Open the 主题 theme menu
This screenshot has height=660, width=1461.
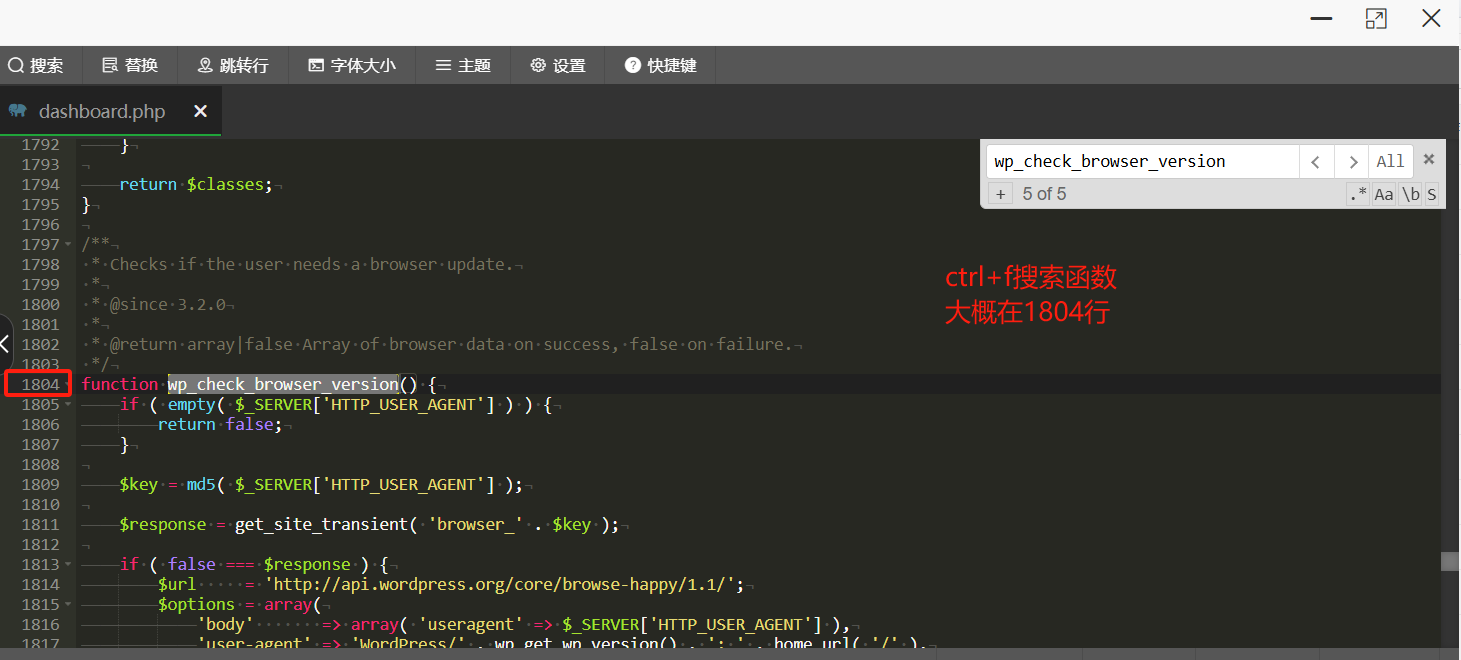(x=463, y=66)
